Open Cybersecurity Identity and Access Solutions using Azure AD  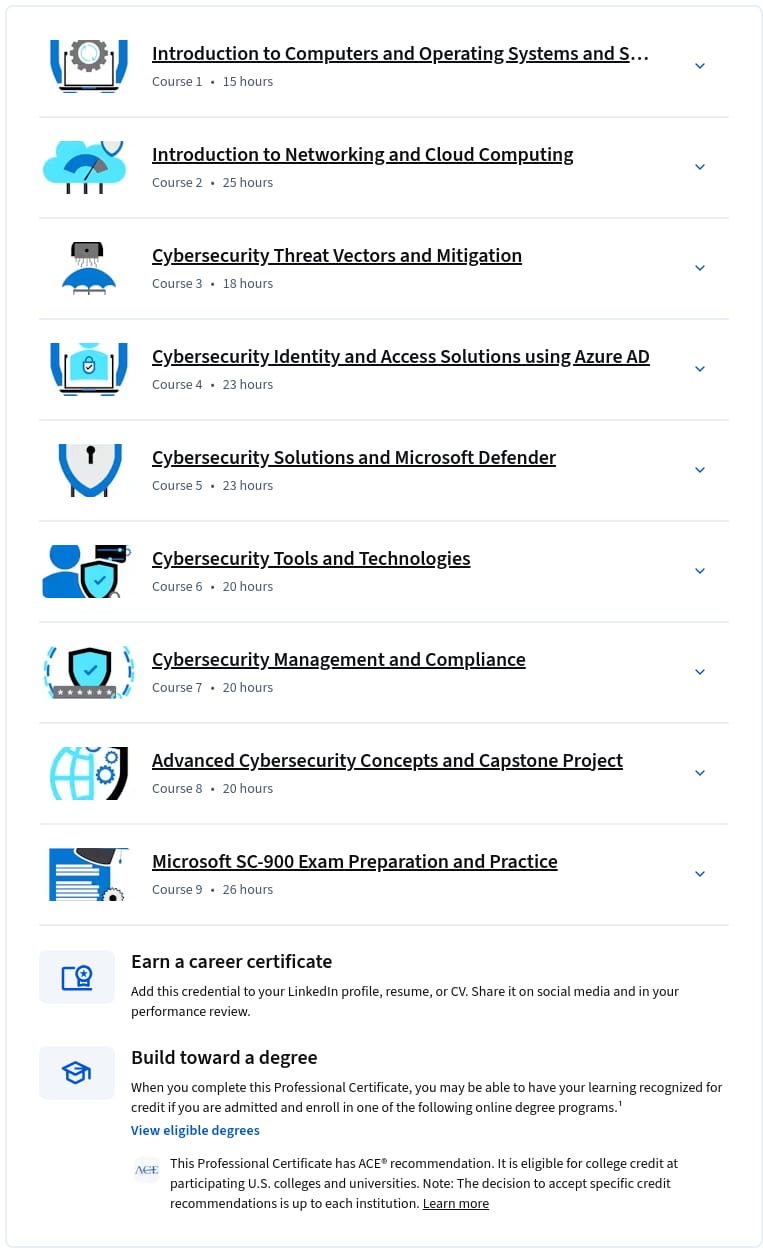coord(401,357)
